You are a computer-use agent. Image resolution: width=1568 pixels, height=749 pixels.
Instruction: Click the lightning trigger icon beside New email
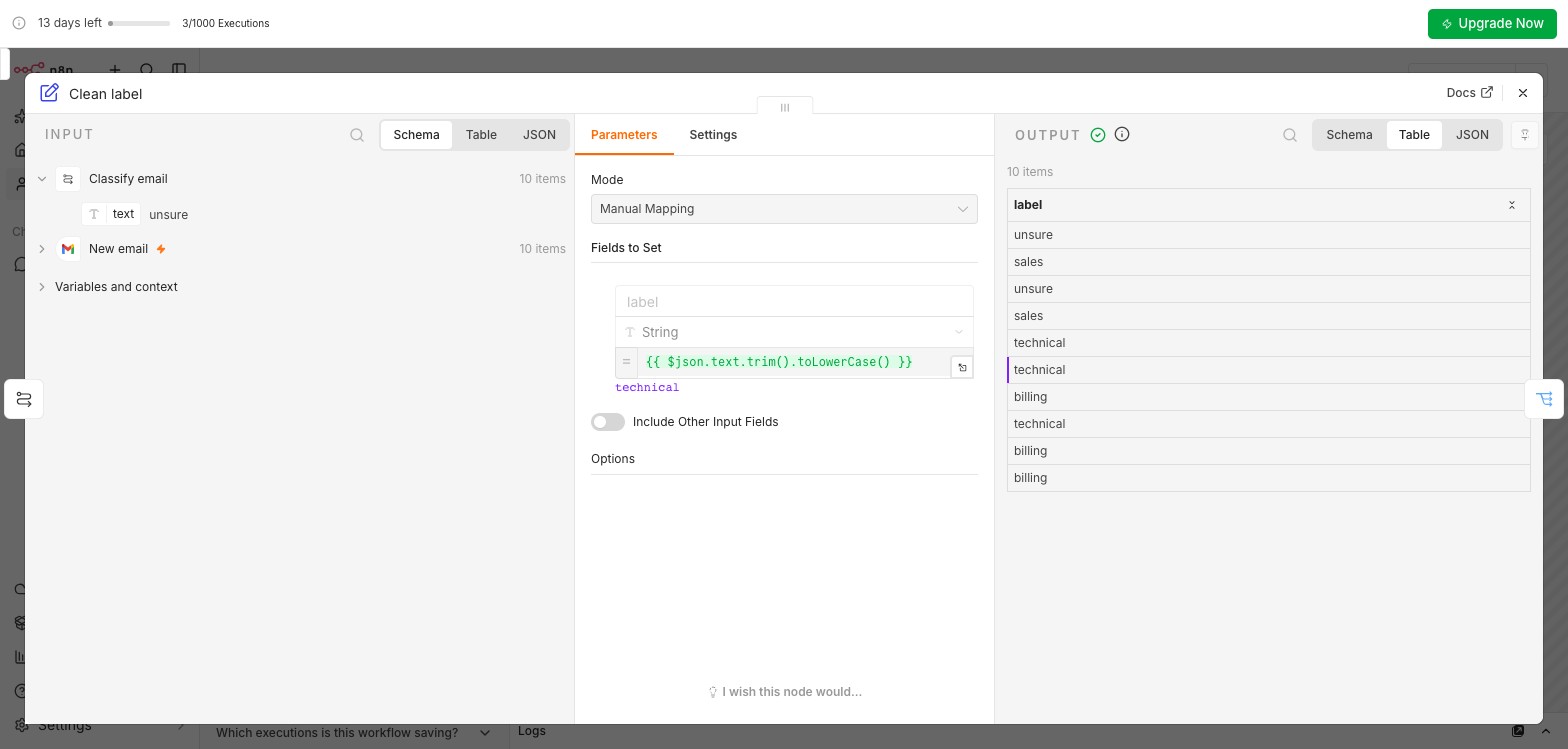161,249
